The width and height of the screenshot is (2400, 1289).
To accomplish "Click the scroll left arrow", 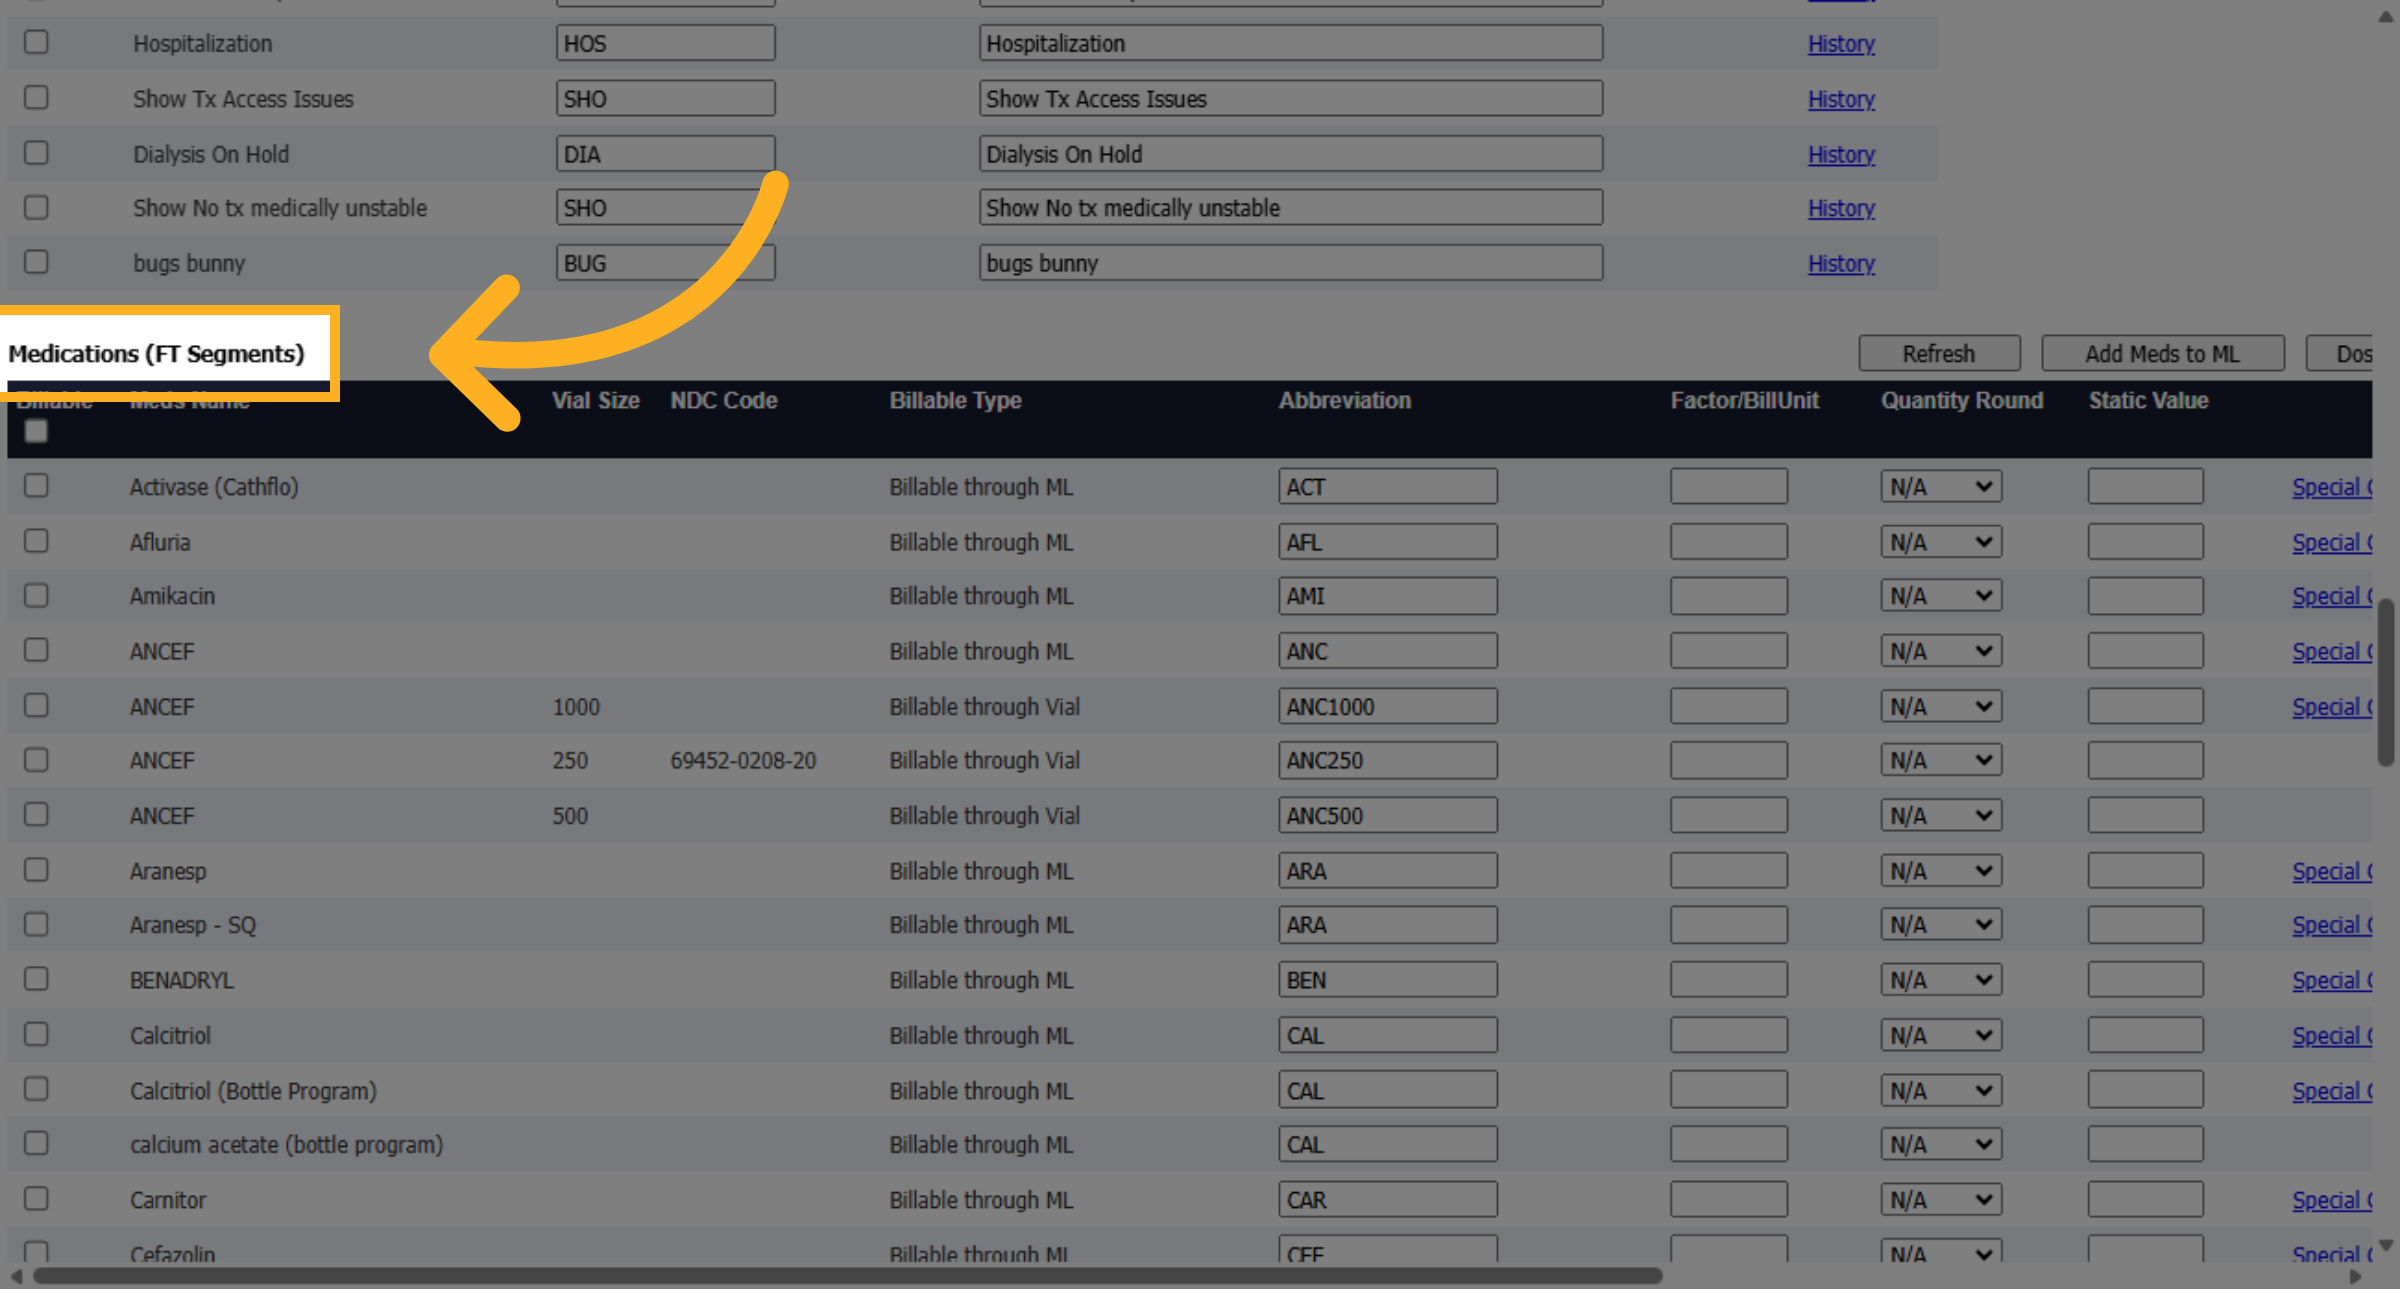I will pyautogui.click(x=16, y=1277).
